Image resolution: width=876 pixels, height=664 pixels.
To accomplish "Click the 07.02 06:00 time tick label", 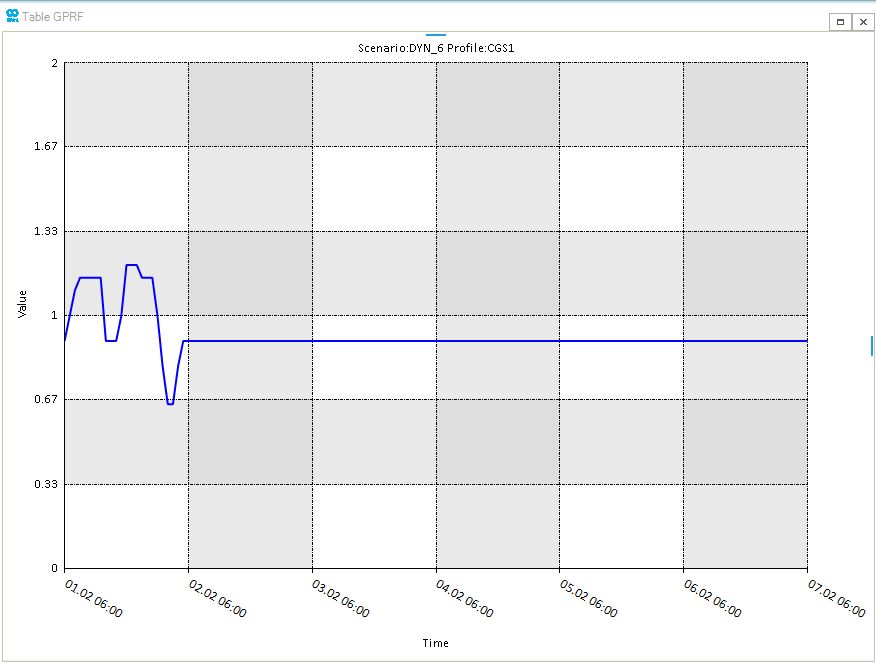I will [835, 597].
